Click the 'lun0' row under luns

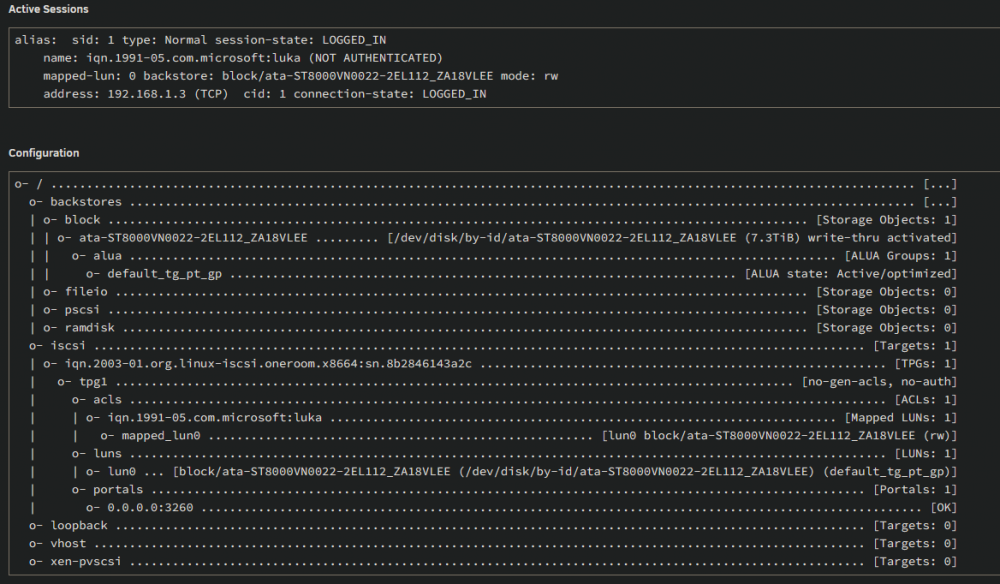[522, 471]
